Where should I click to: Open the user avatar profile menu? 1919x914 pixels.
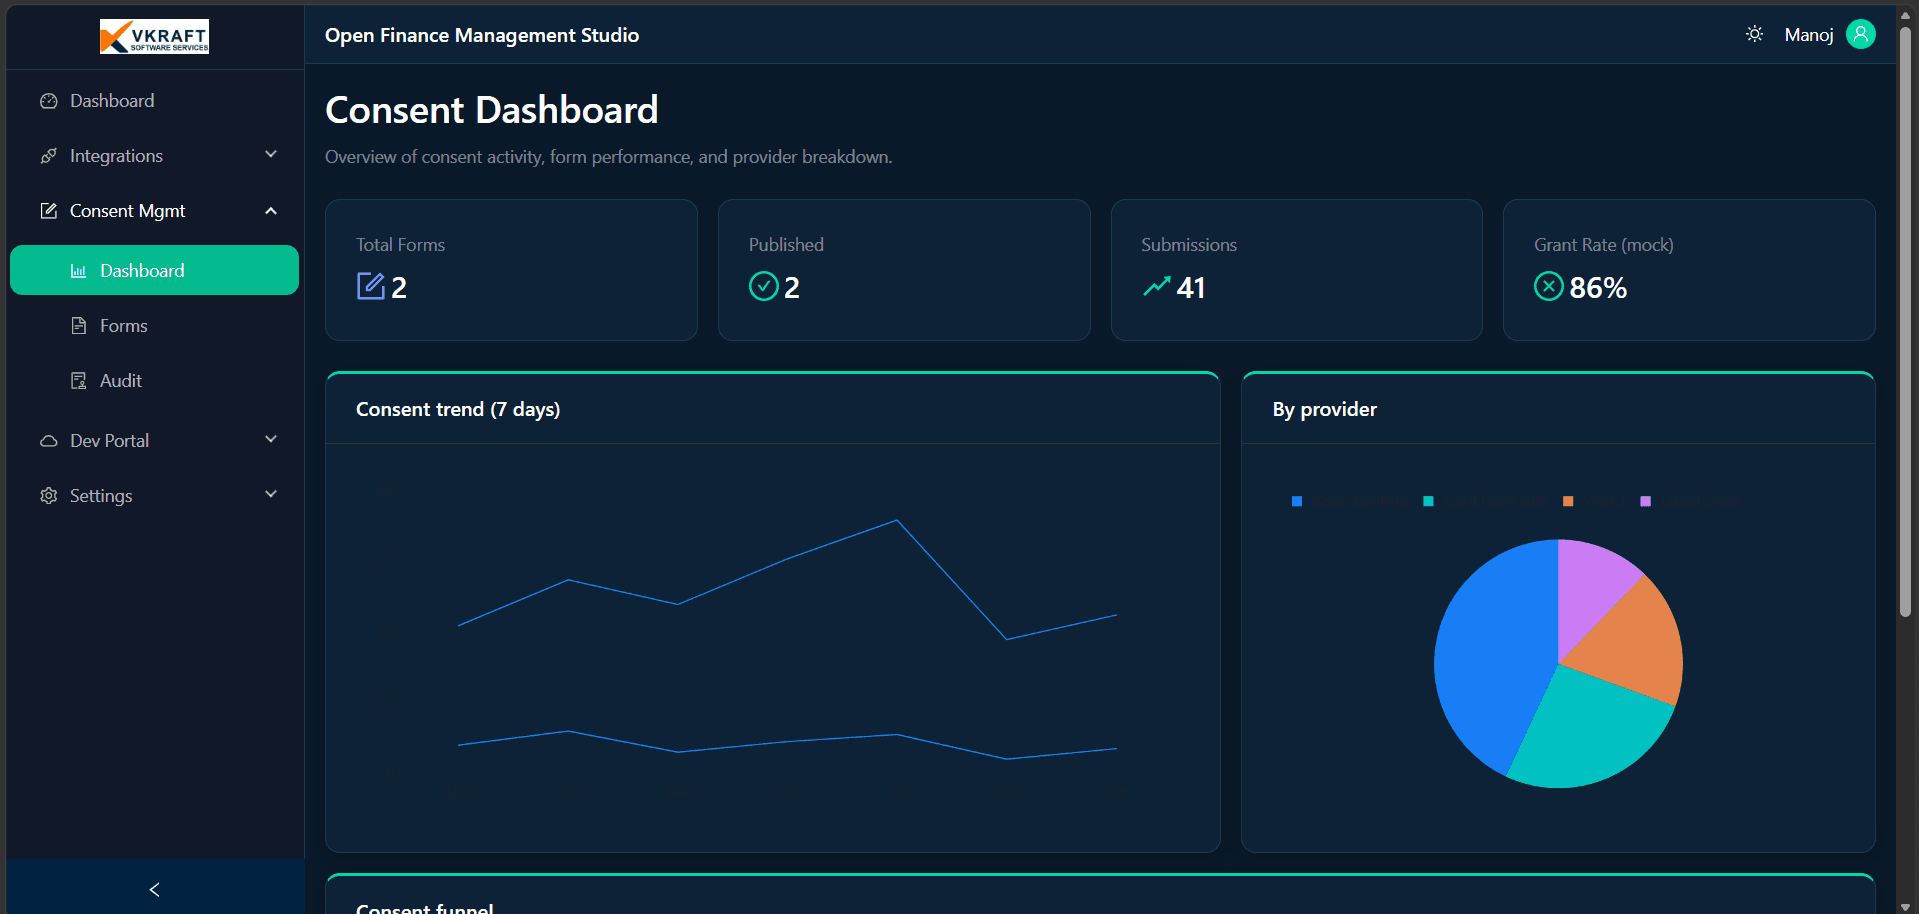click(1860, 34)
